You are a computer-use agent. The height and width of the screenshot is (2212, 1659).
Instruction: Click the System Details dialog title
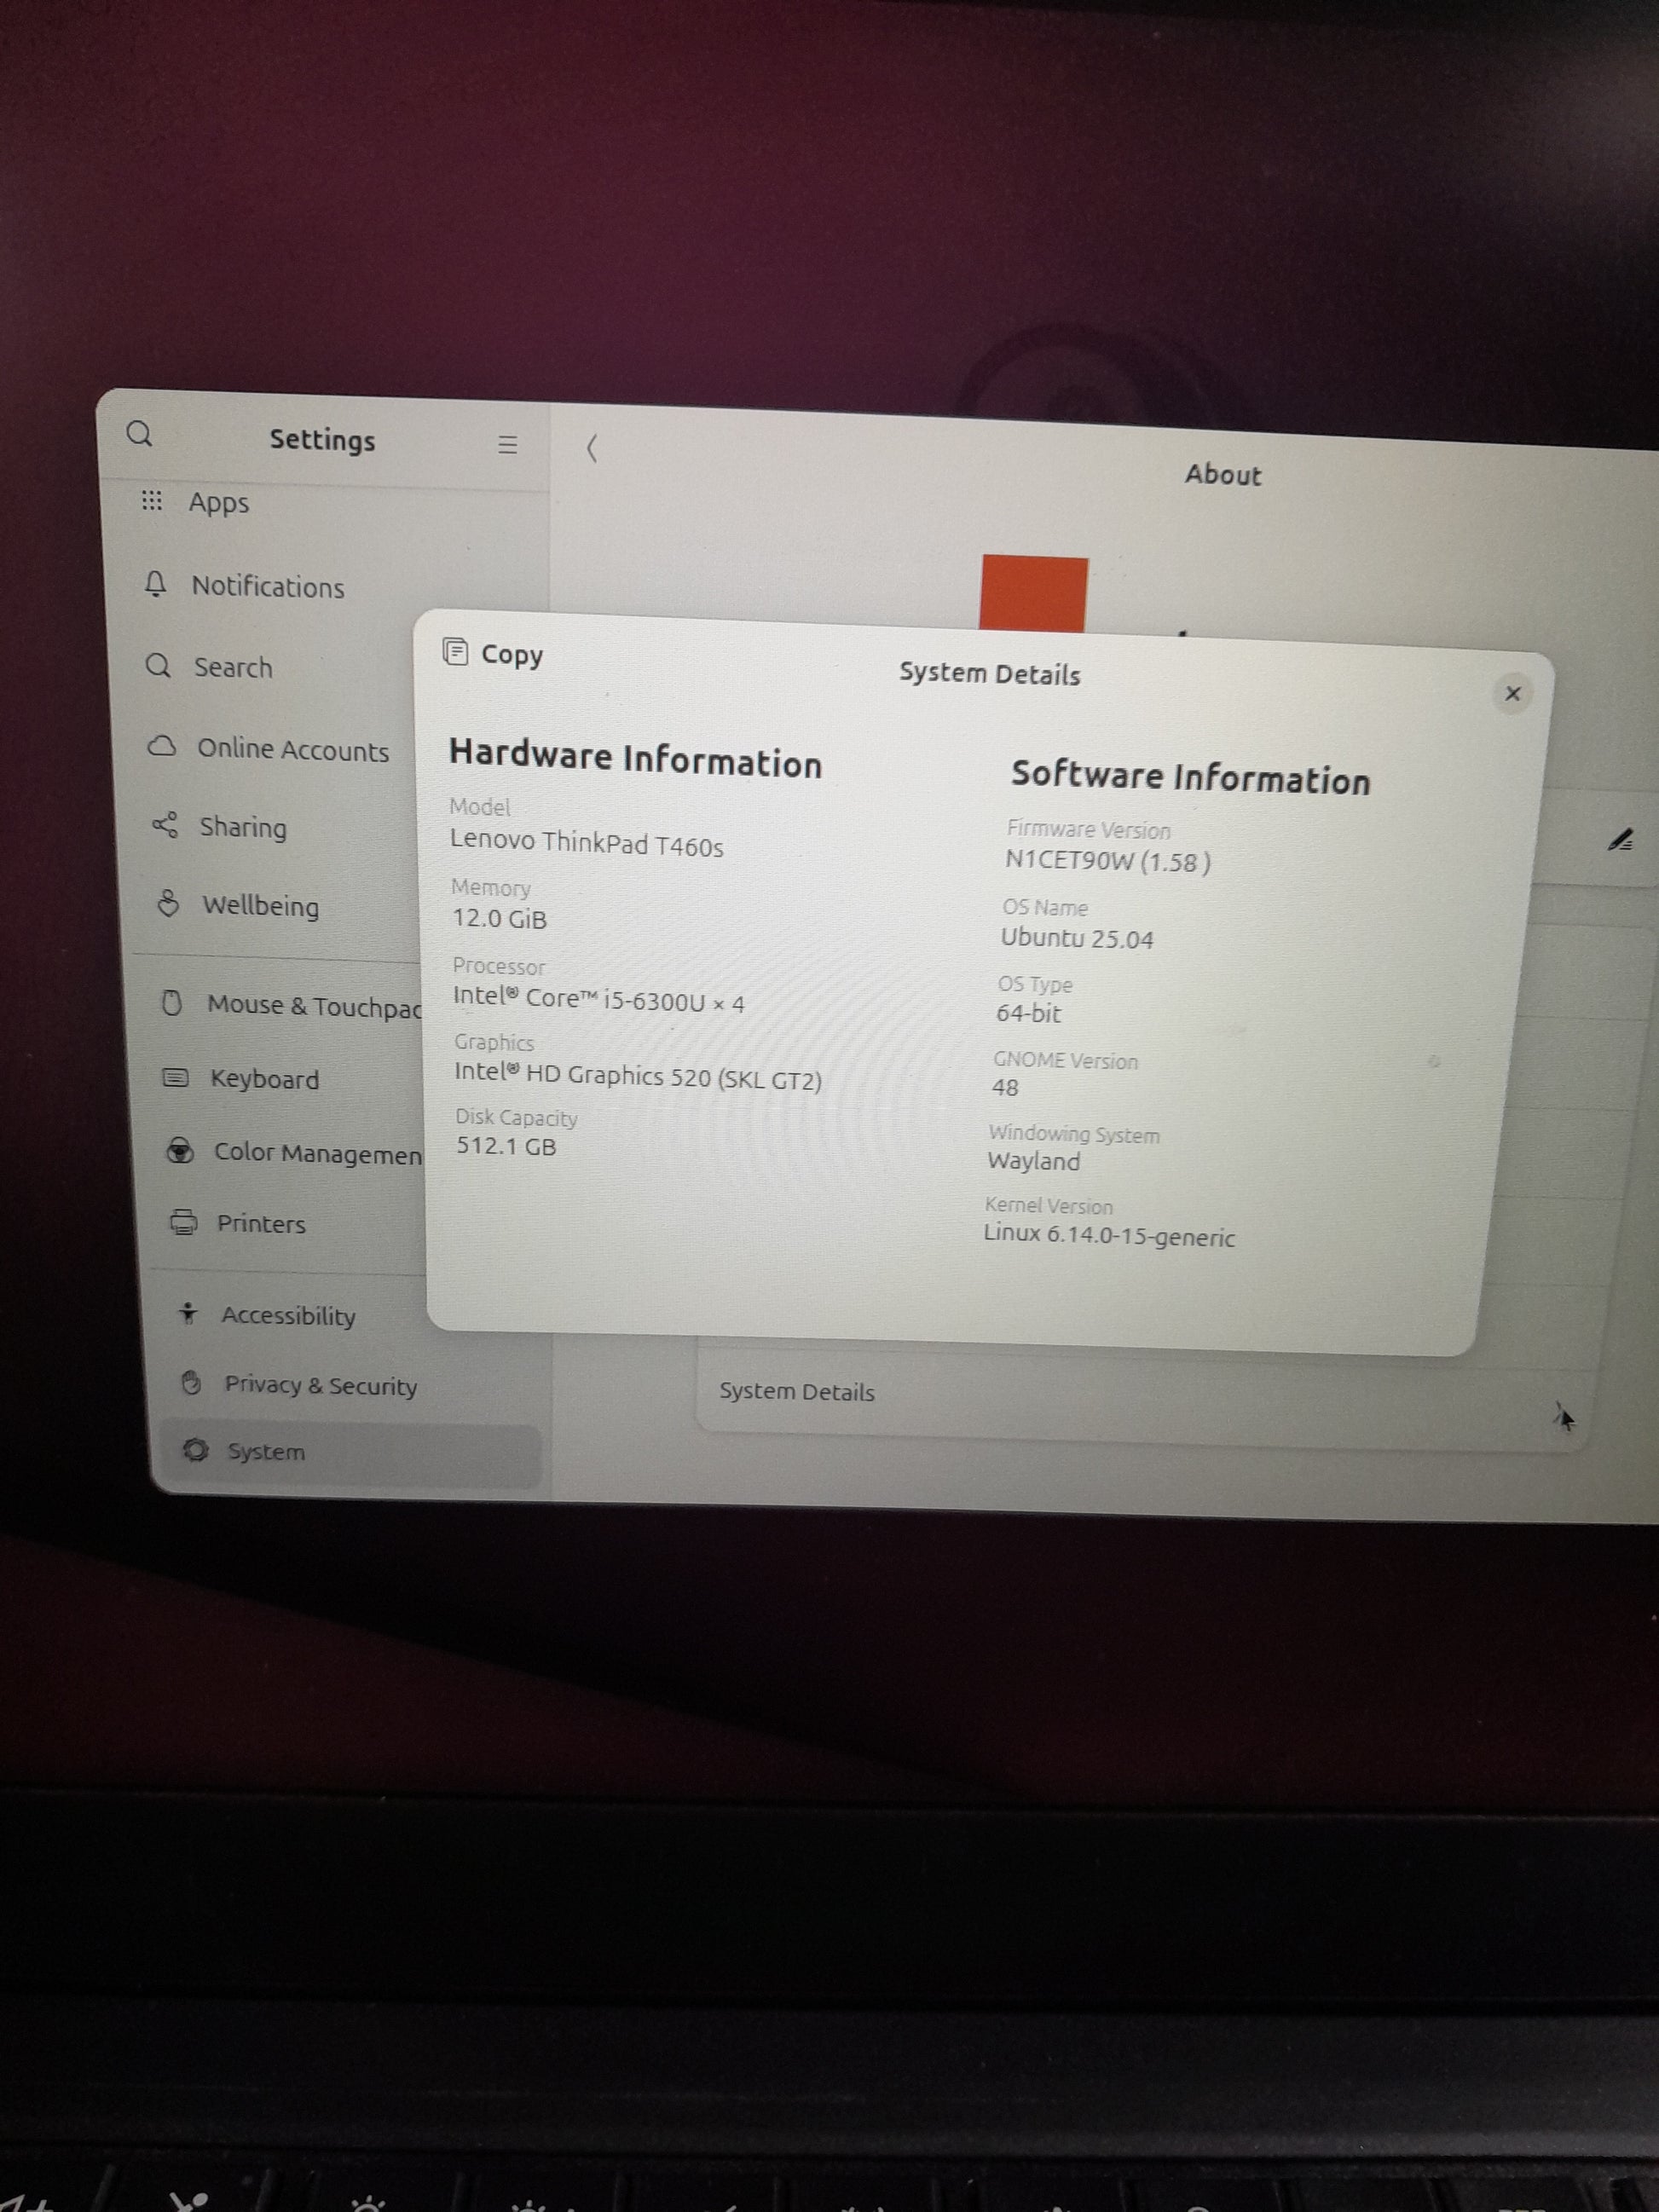click(x=990, y=674)
